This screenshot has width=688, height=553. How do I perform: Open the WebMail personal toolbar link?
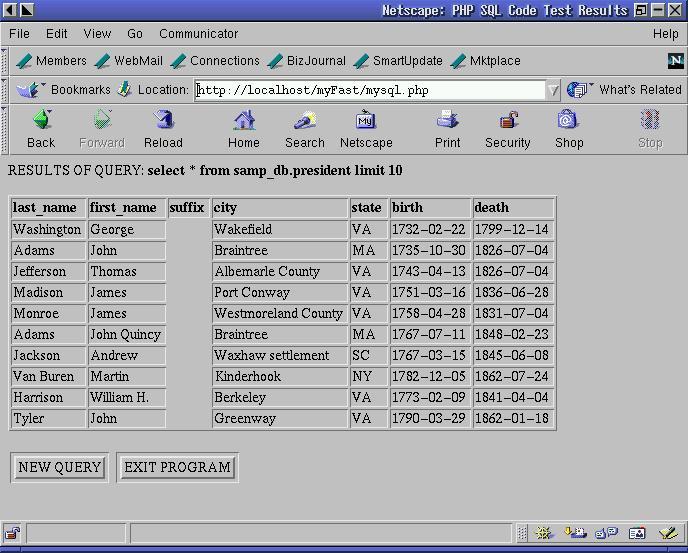pyautogui.click(x=129, y=61)
